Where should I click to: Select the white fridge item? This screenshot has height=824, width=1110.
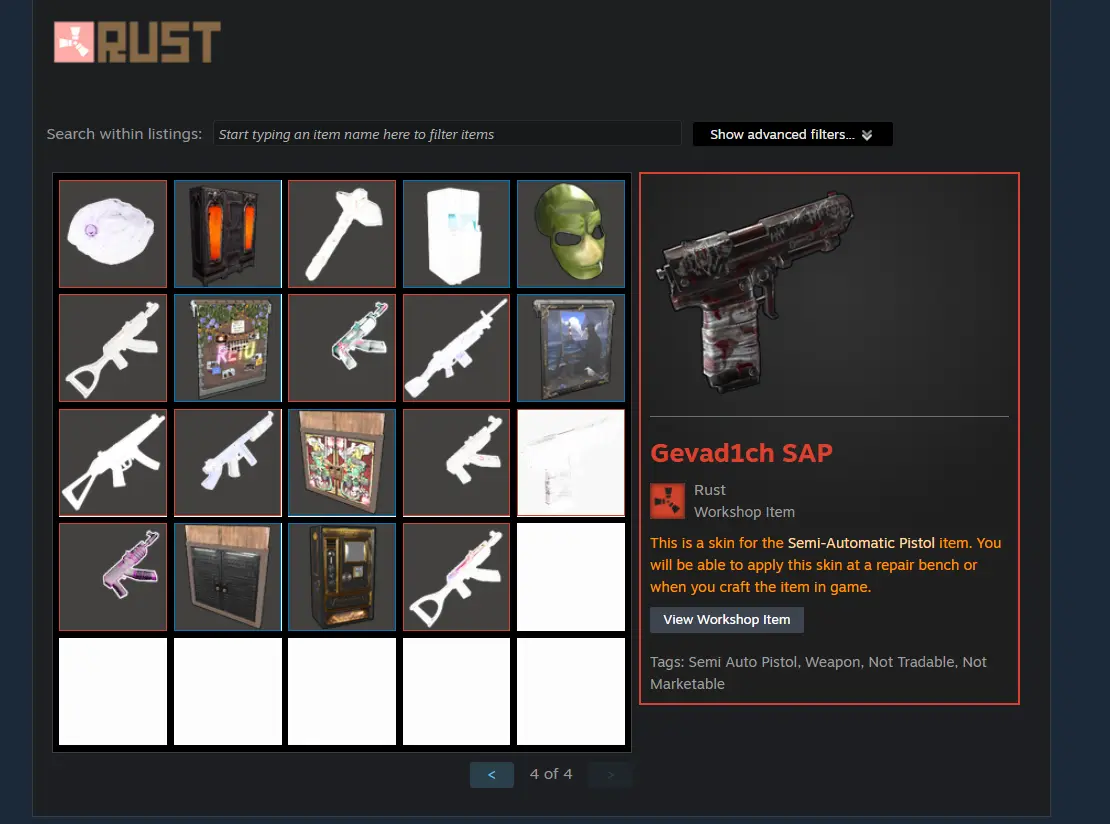tap(457, 234)
